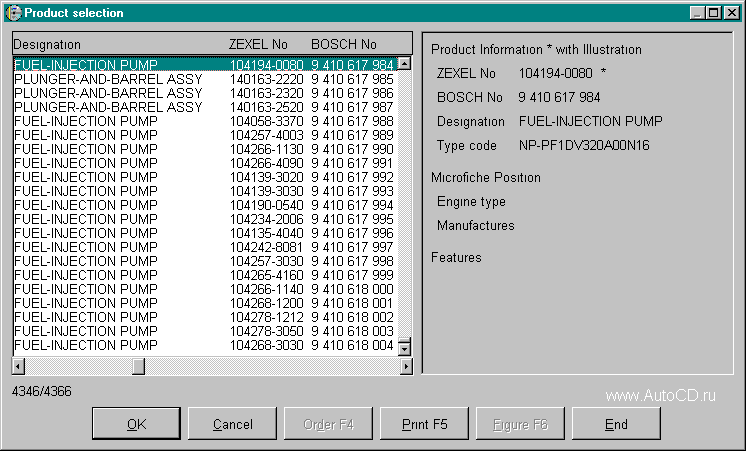
Task: Click the Cancel button
Action: coord(233,423)
